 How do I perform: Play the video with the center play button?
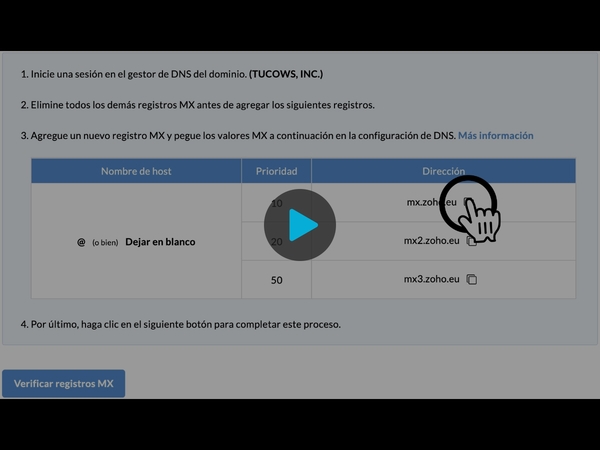click(x=300, y=225)
